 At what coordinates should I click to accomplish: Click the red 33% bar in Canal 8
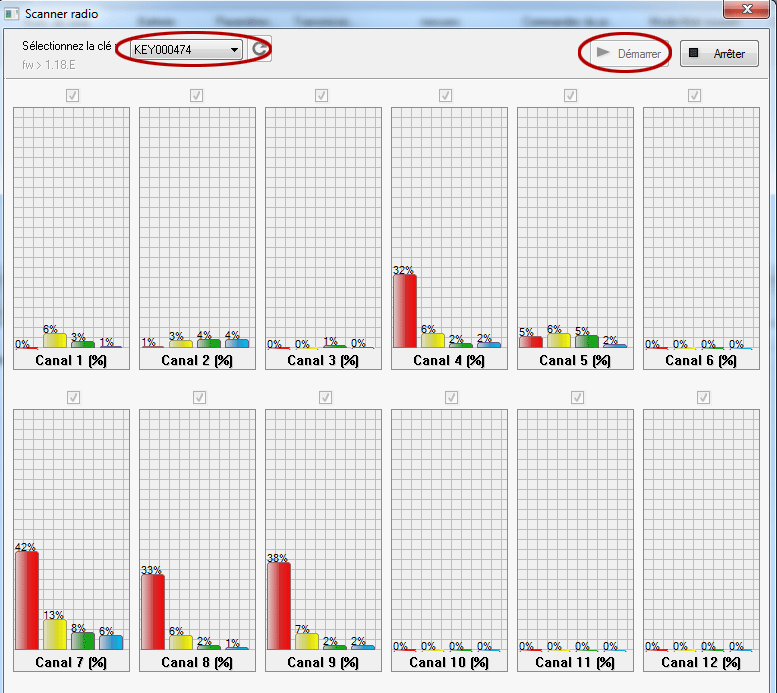[x=152, y=611]
